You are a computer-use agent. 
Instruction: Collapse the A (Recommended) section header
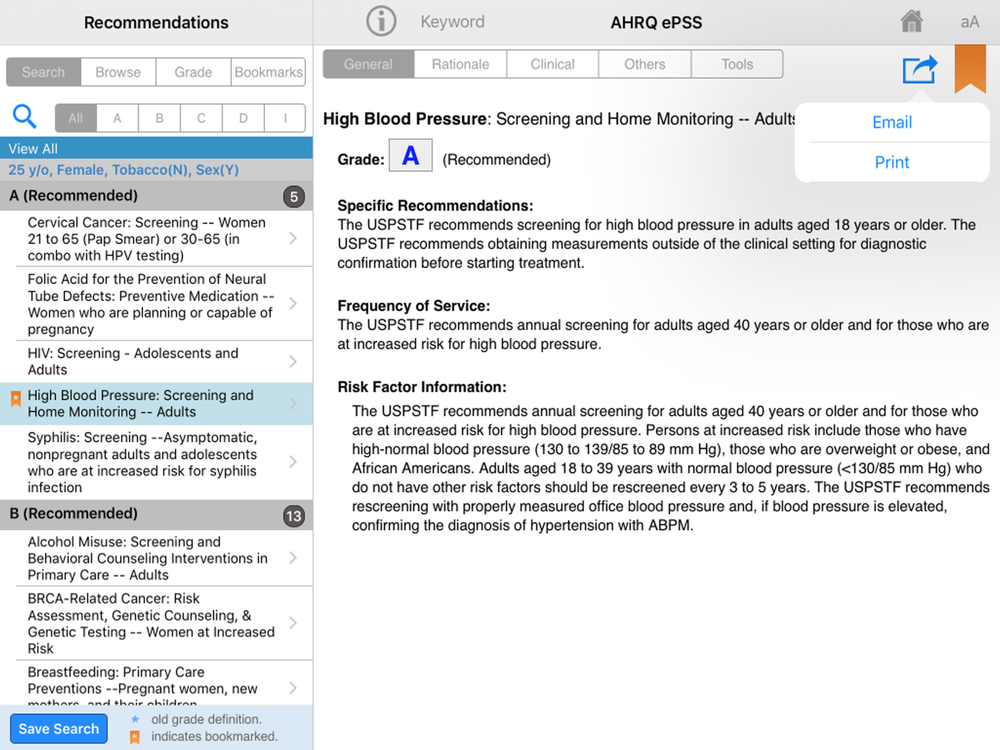coord(156,196)
